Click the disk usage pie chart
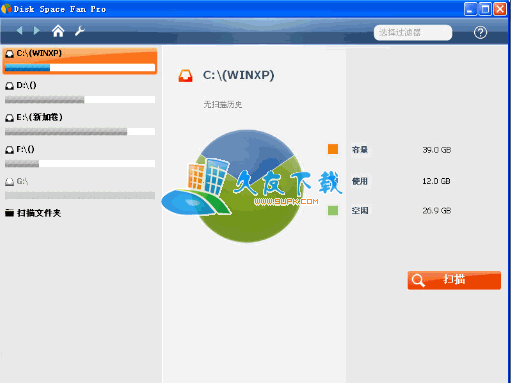This screenshot has height=383, width=511. coord(248,186)
